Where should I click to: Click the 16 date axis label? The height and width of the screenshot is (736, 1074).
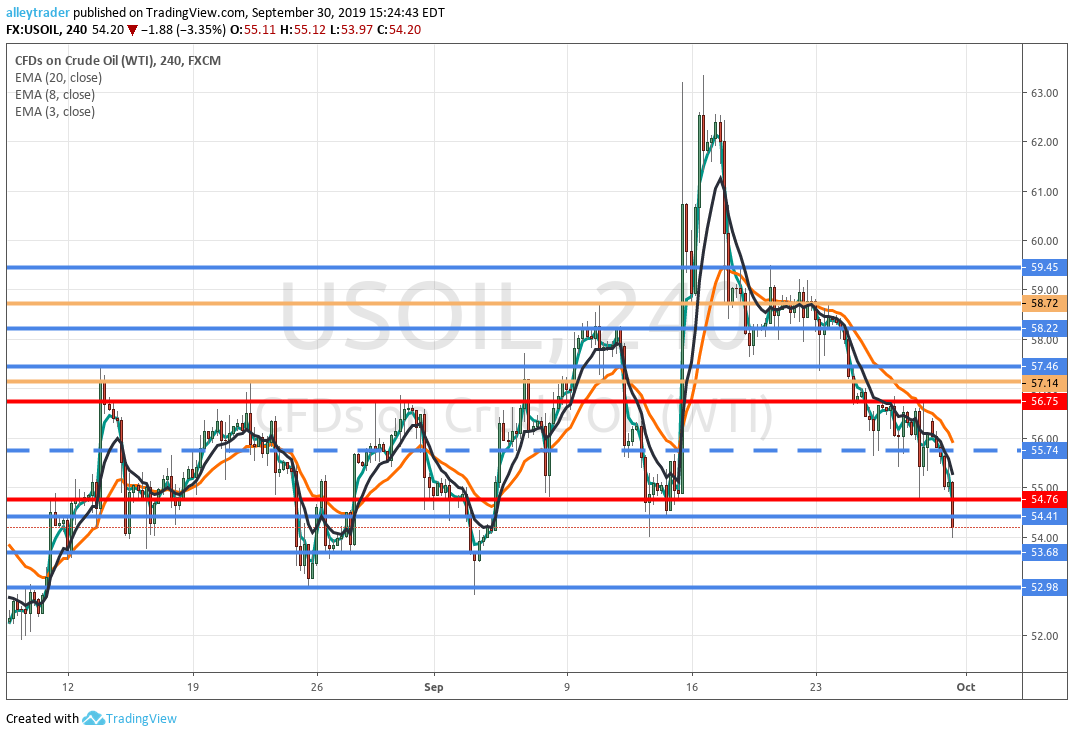pyautogui.click(x=692, y=687)
